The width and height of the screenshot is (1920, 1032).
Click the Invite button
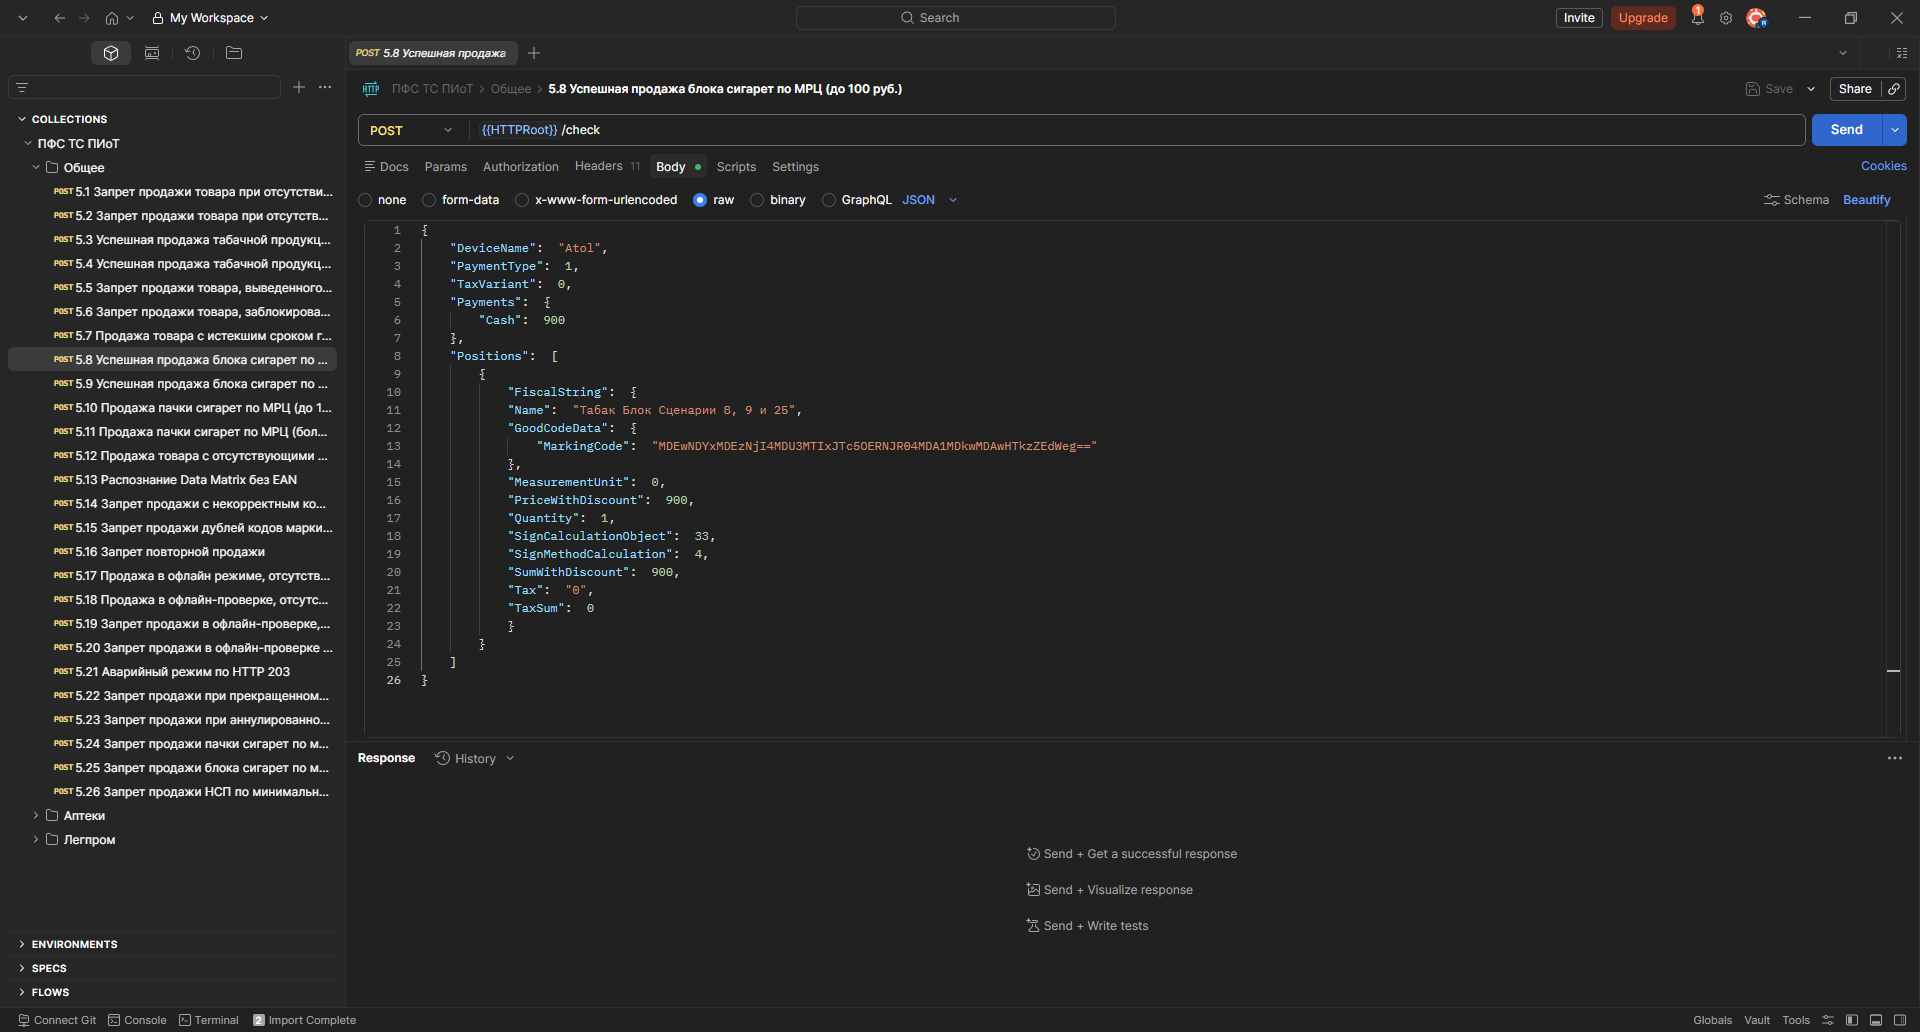1579,18
